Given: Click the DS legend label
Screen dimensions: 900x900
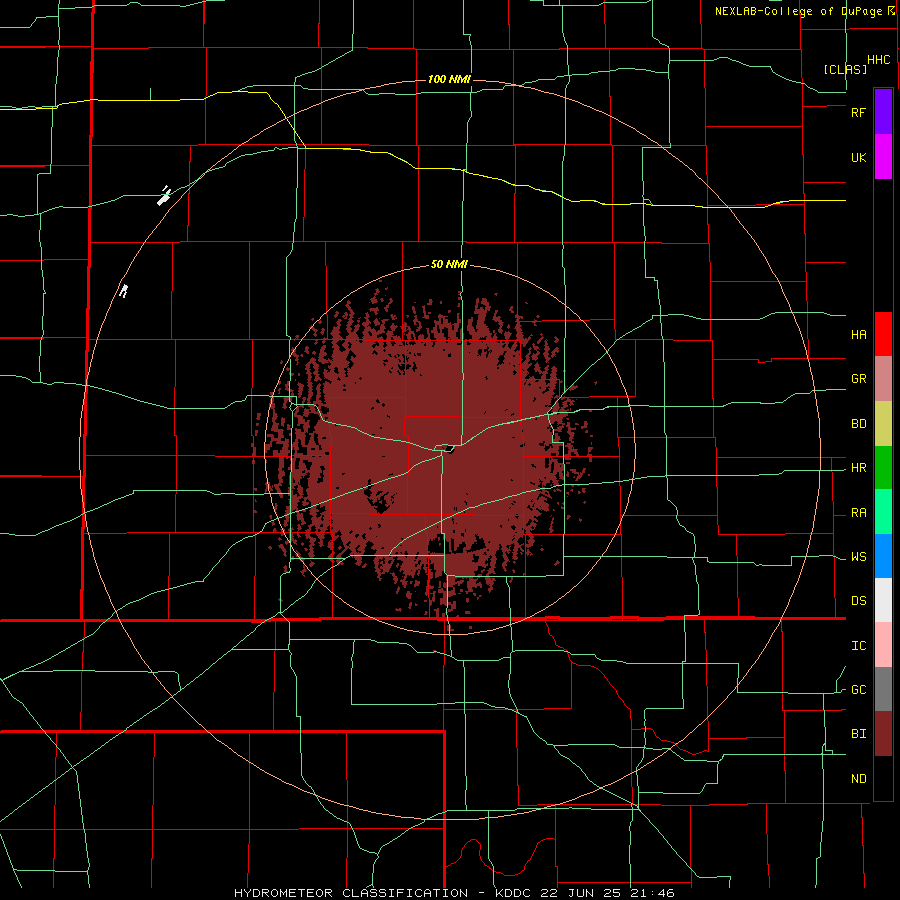Looking at the screenshot, I should click(x=858, y=601).
